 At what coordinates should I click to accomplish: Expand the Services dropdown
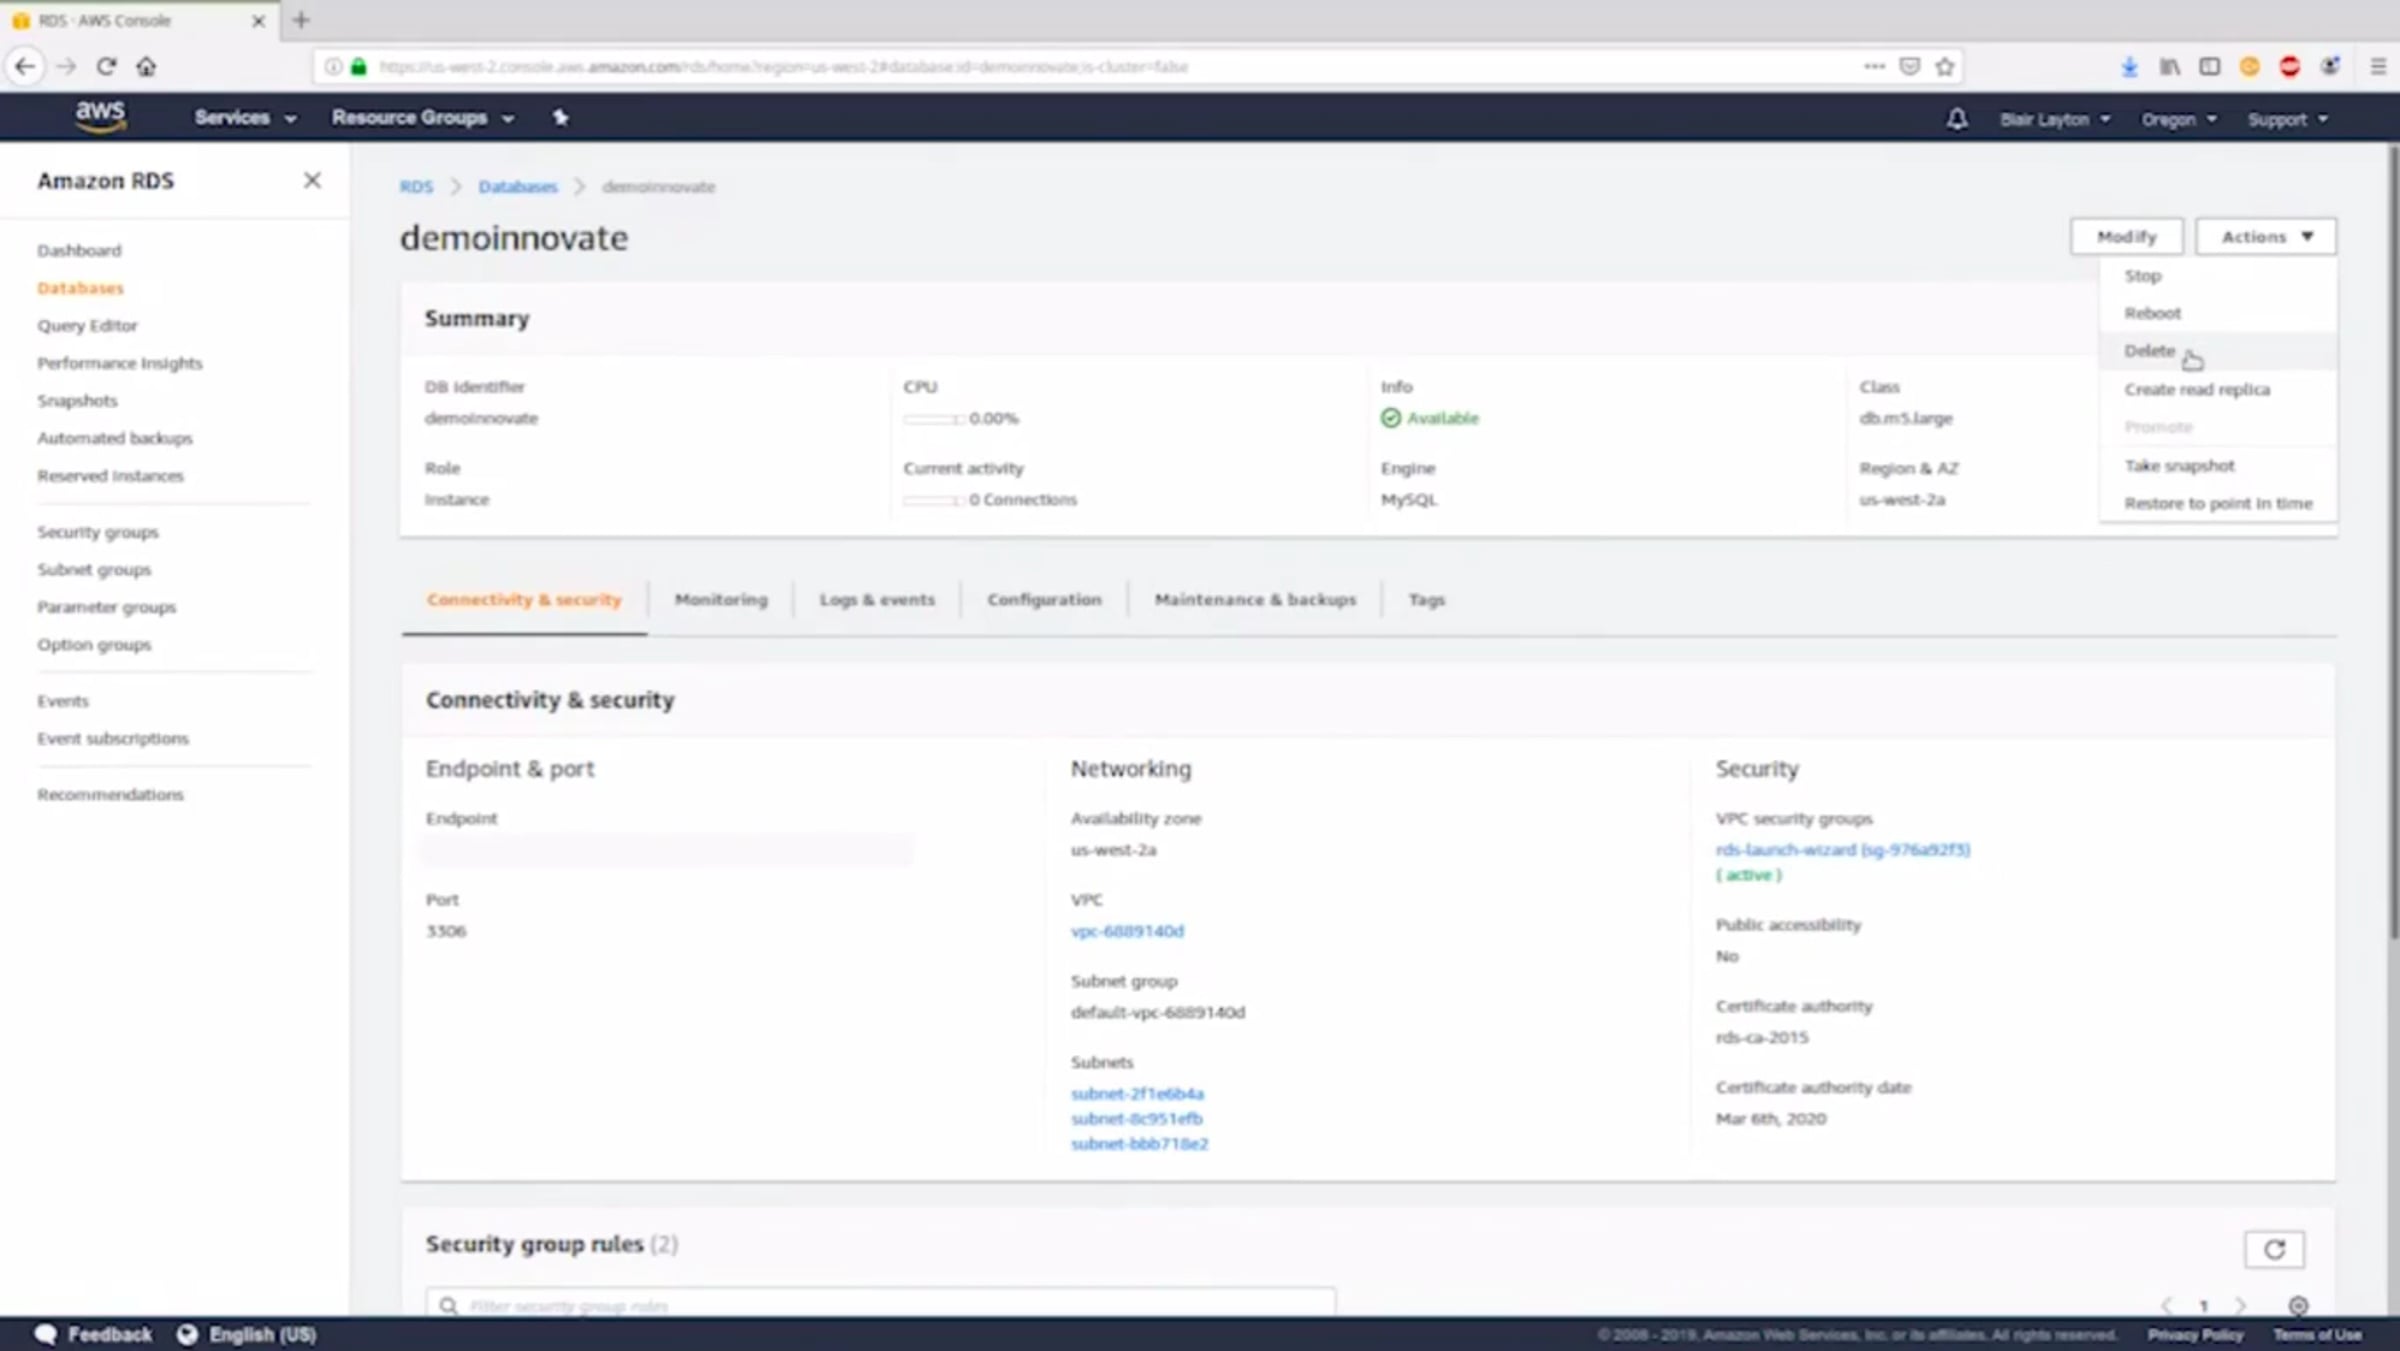tap(245, 118)
